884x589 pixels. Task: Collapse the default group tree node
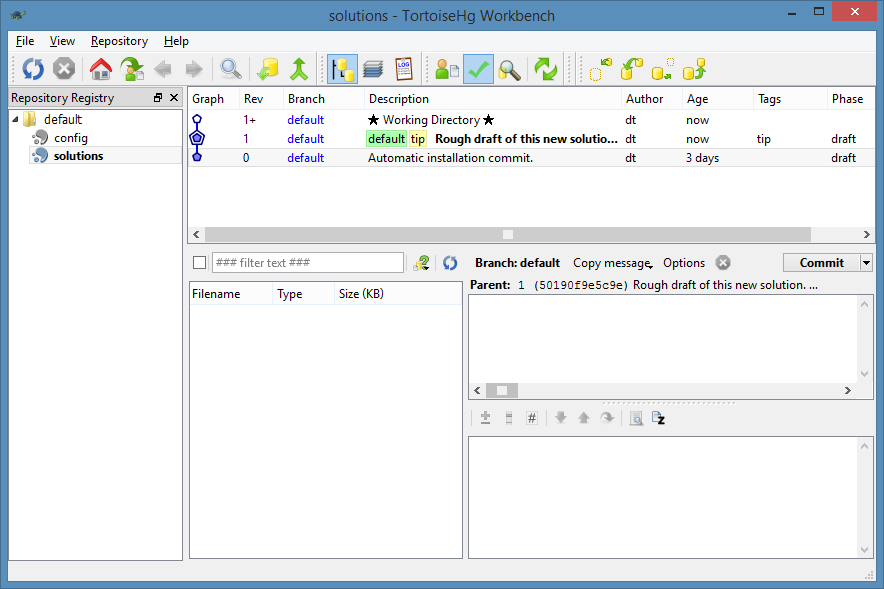pyautogui.click(x=15, y=119)
